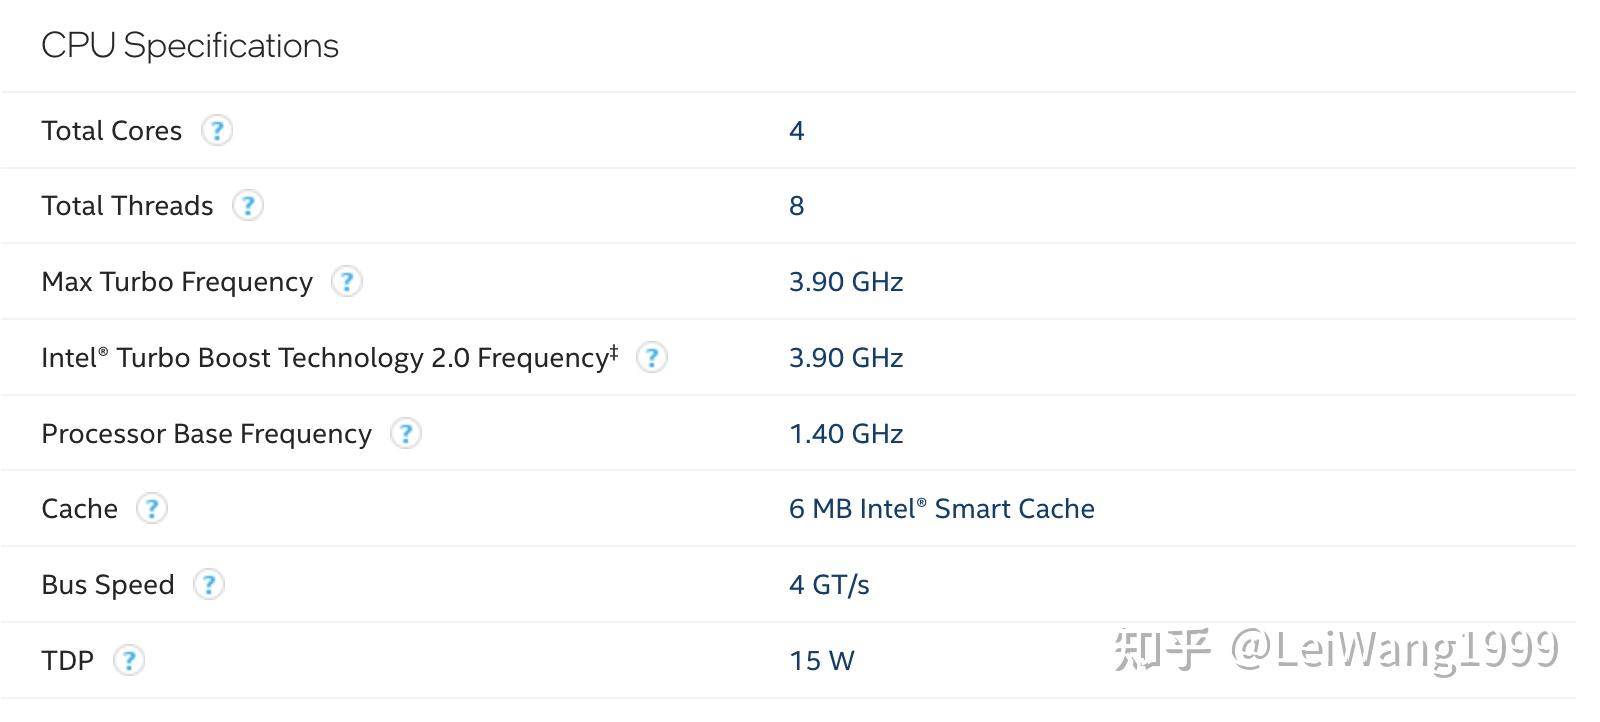Click the Processor Base Frequency help icon
This screenshot has width=1600, height=722.
tap(405, 434)
